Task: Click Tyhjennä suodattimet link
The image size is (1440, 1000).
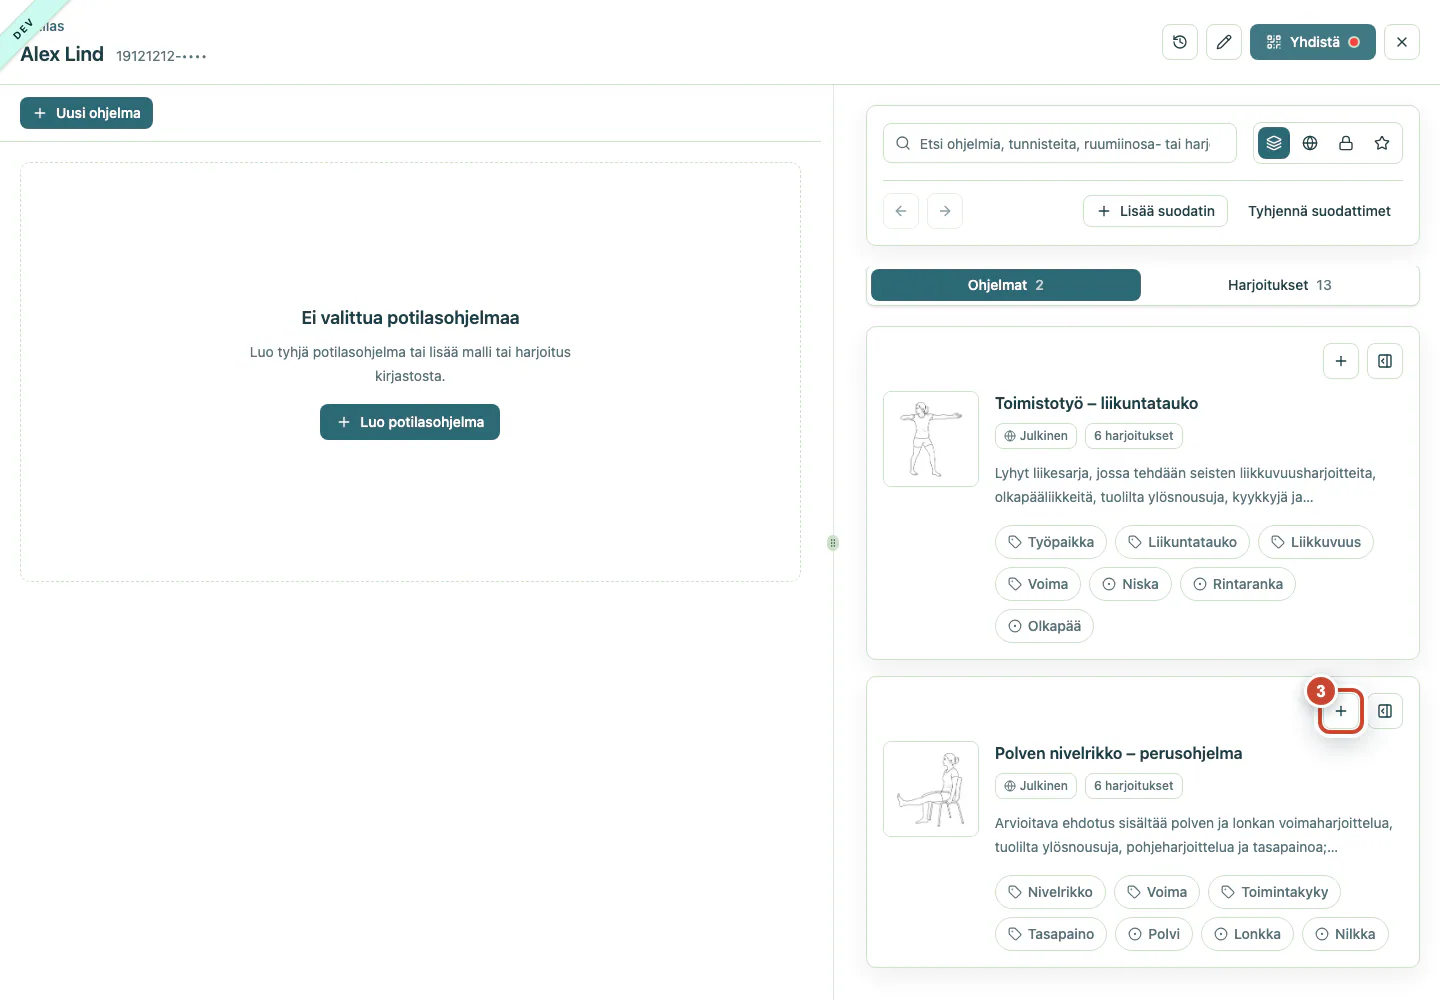Action: (1319, 211)
